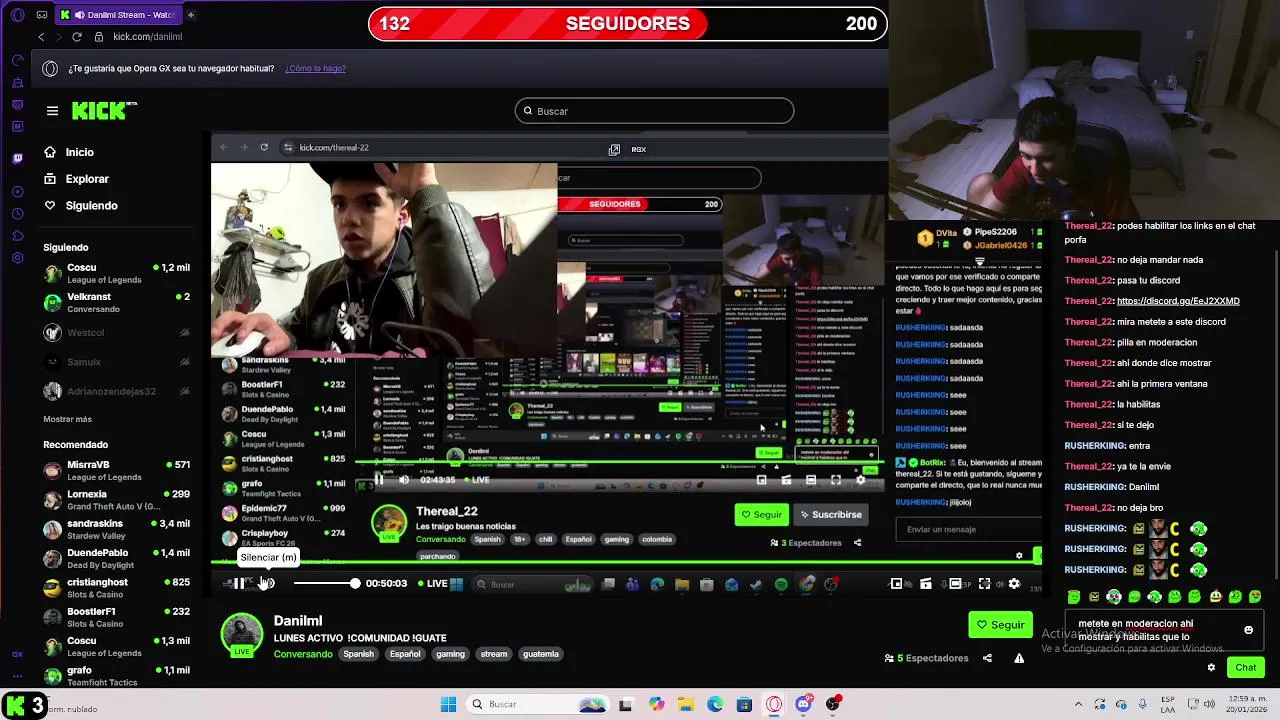The image size is (1280, 720).
Task: Open recommended channel sandraskins
Action: [116, 529]
